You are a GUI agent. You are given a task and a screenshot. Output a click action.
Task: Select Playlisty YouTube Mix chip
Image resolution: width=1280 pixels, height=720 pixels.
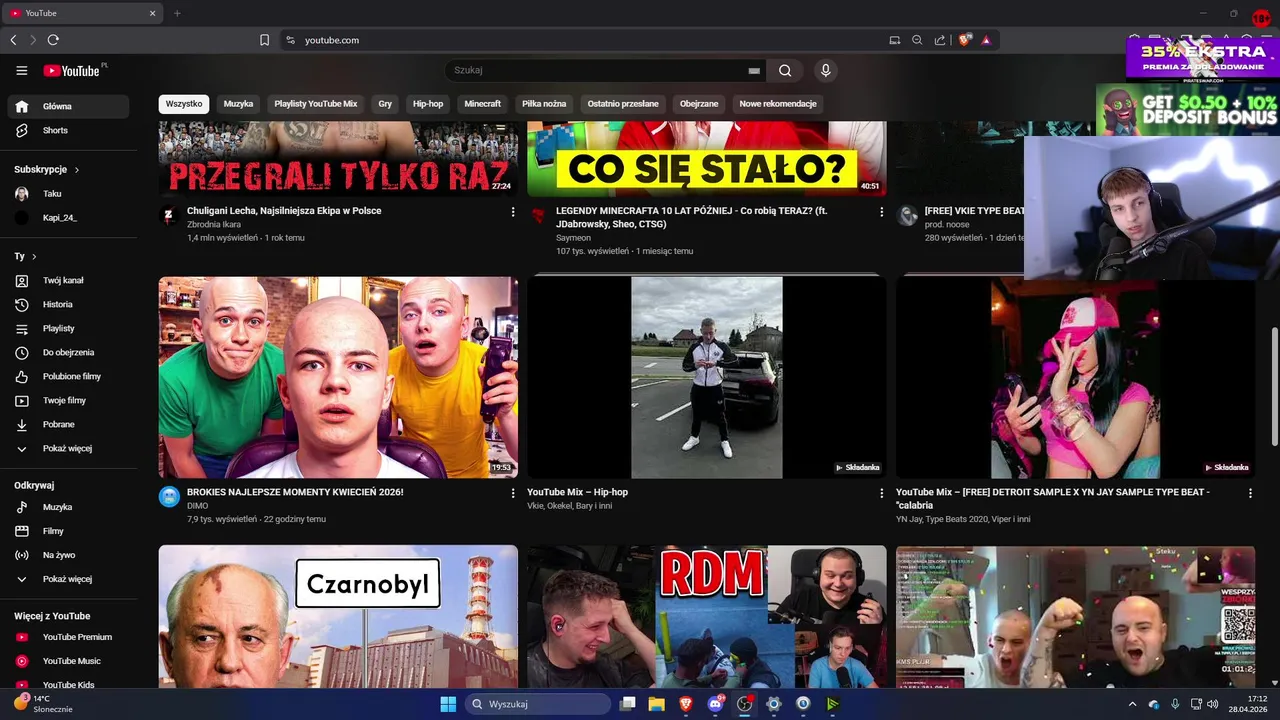(x=316, y=104)
